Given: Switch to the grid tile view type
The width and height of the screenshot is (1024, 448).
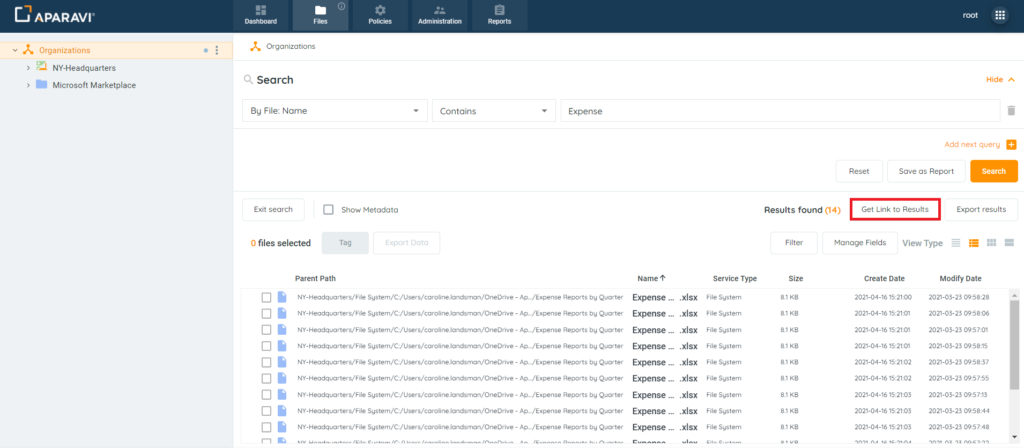Looking at the screenshot, I should point(991,243).
